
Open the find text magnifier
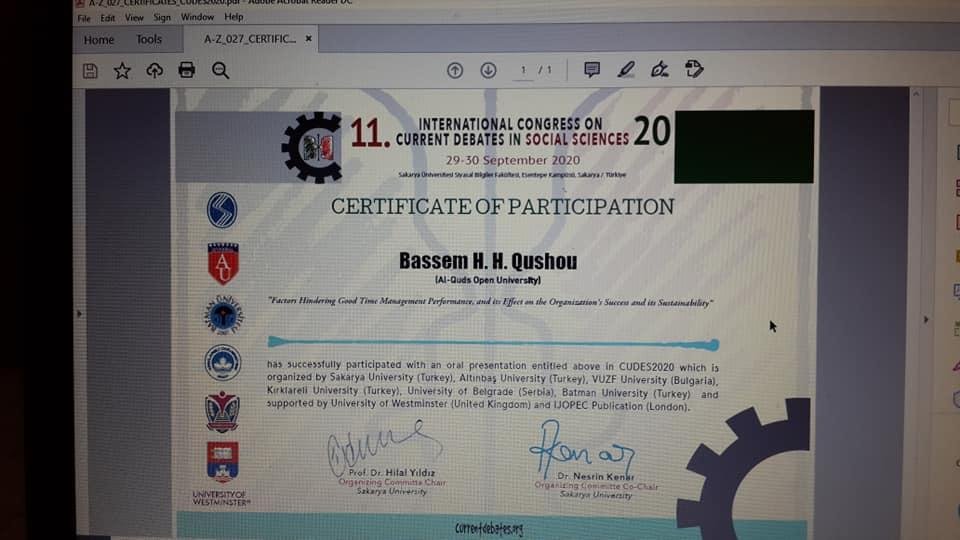220,70
